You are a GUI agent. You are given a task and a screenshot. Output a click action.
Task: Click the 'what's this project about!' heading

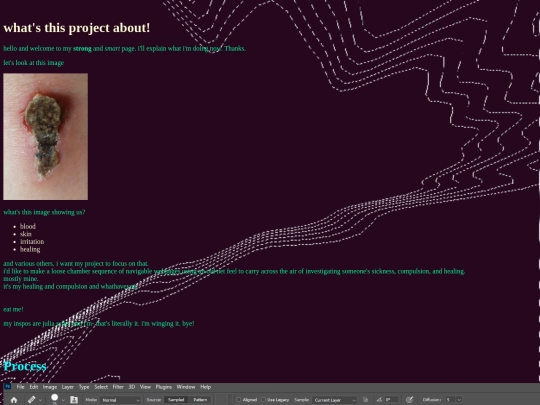(x=77, y=28)
